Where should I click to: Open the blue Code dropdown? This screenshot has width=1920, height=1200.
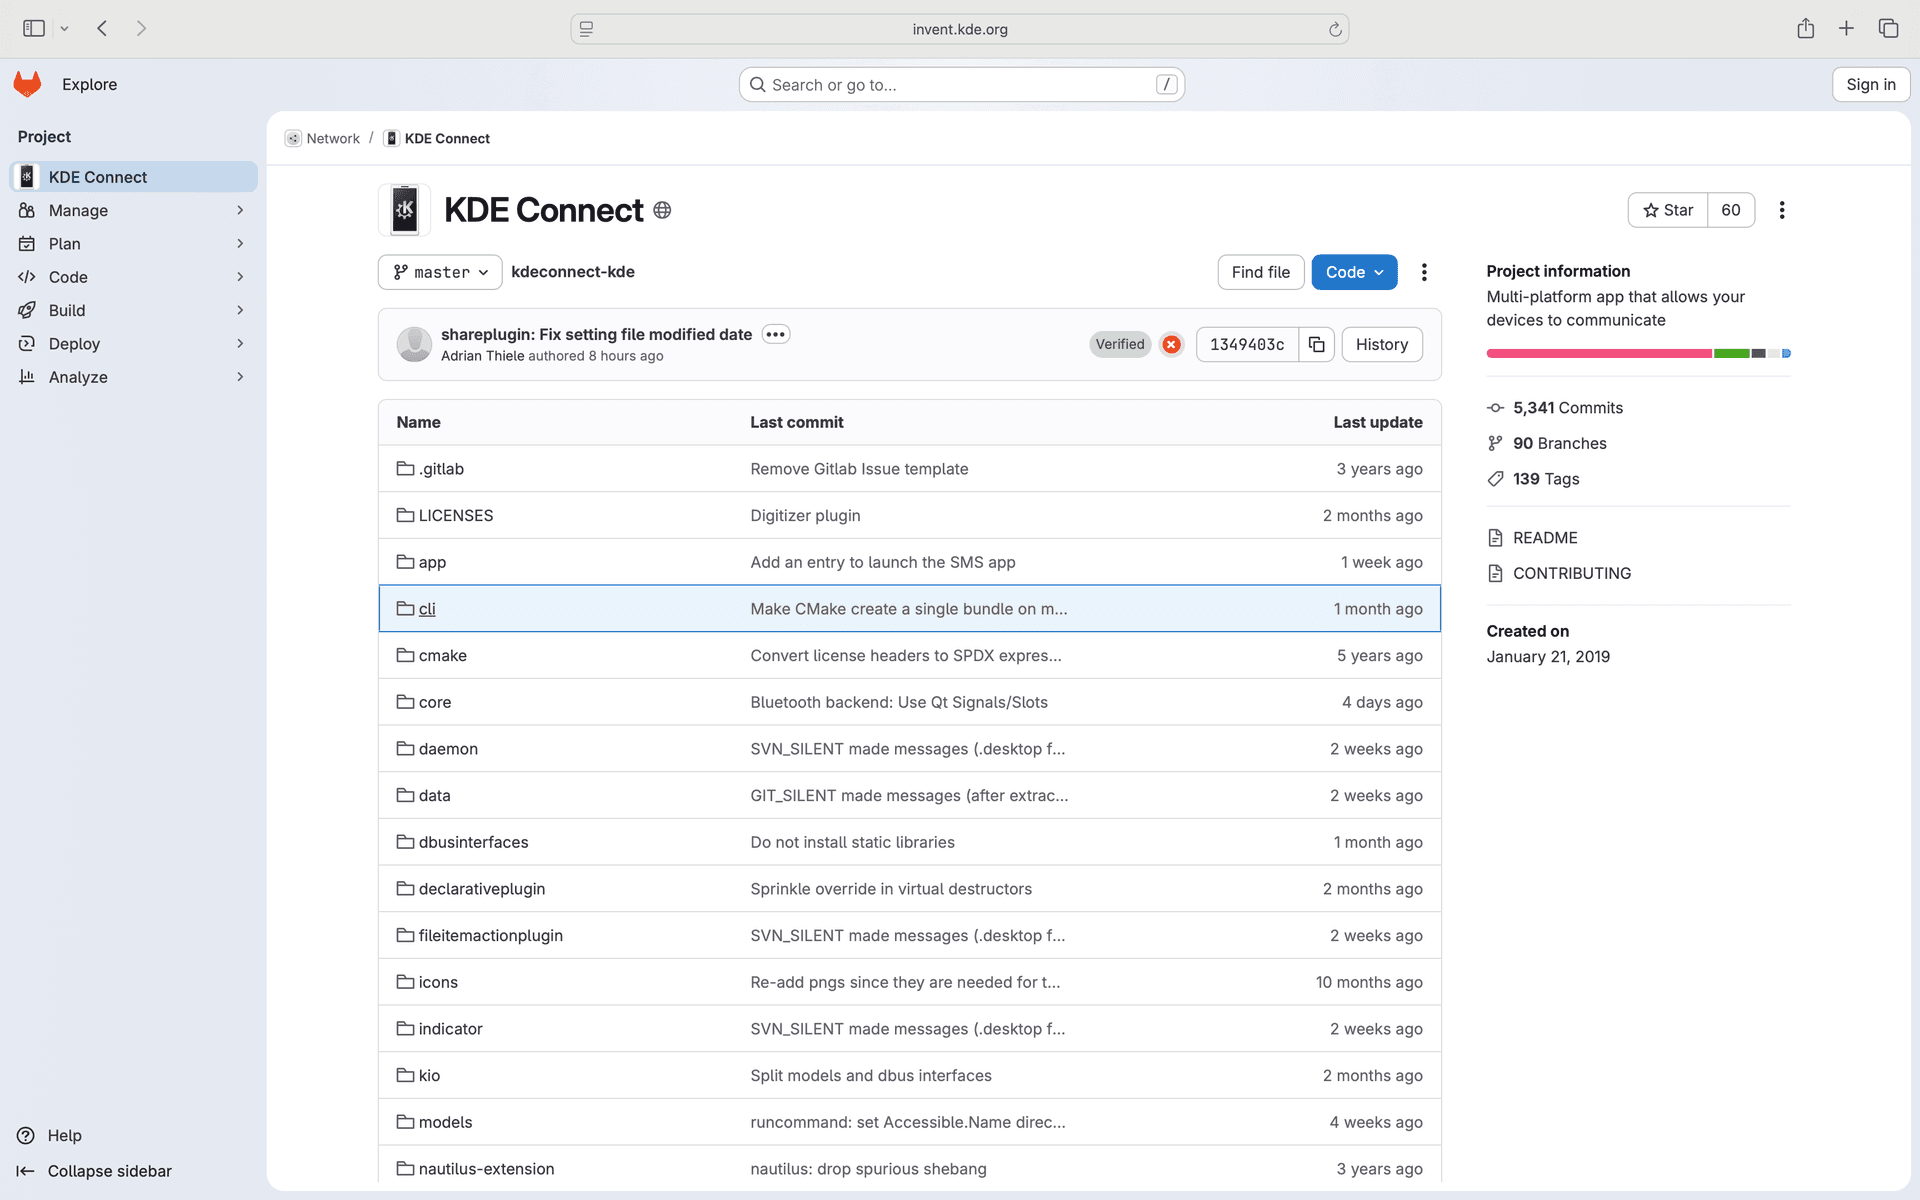tap(1354, 272)
